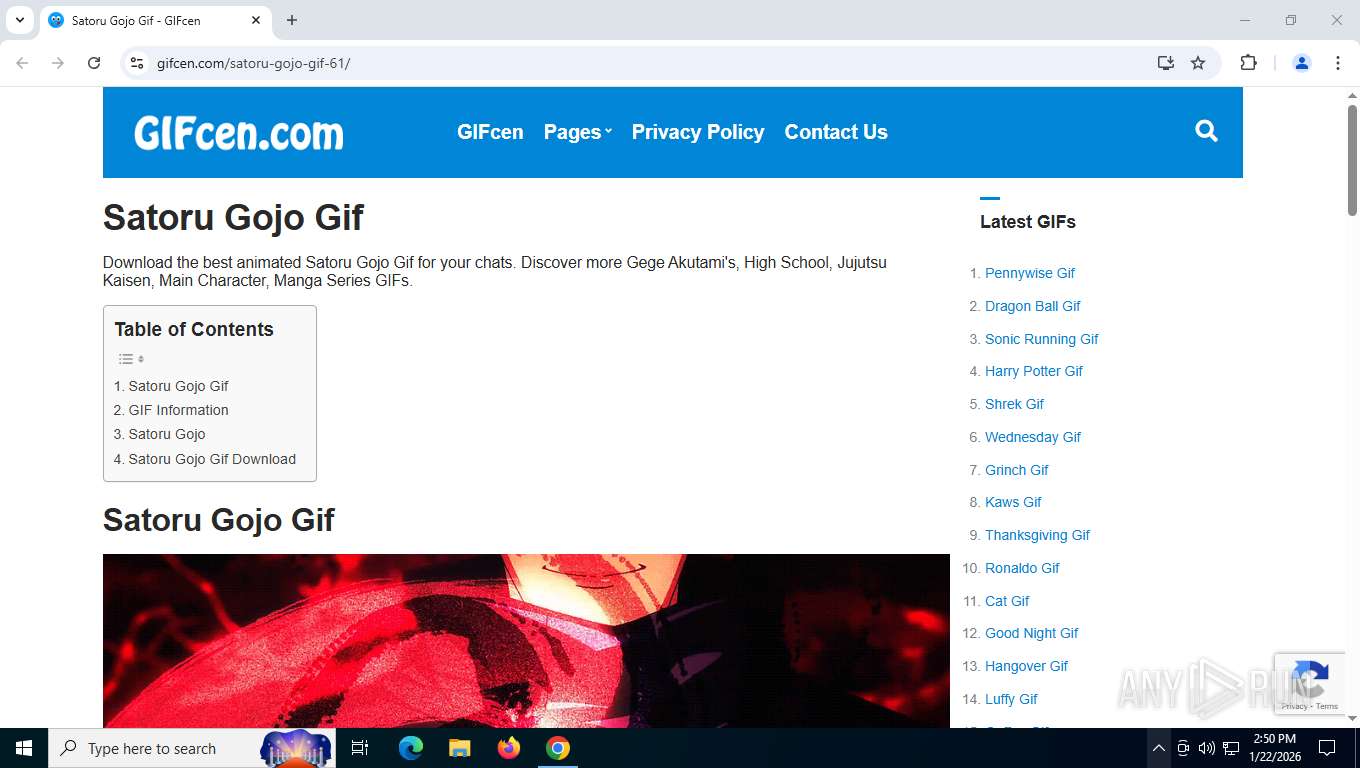Click the install app icon in address bar

point(1166,63)
